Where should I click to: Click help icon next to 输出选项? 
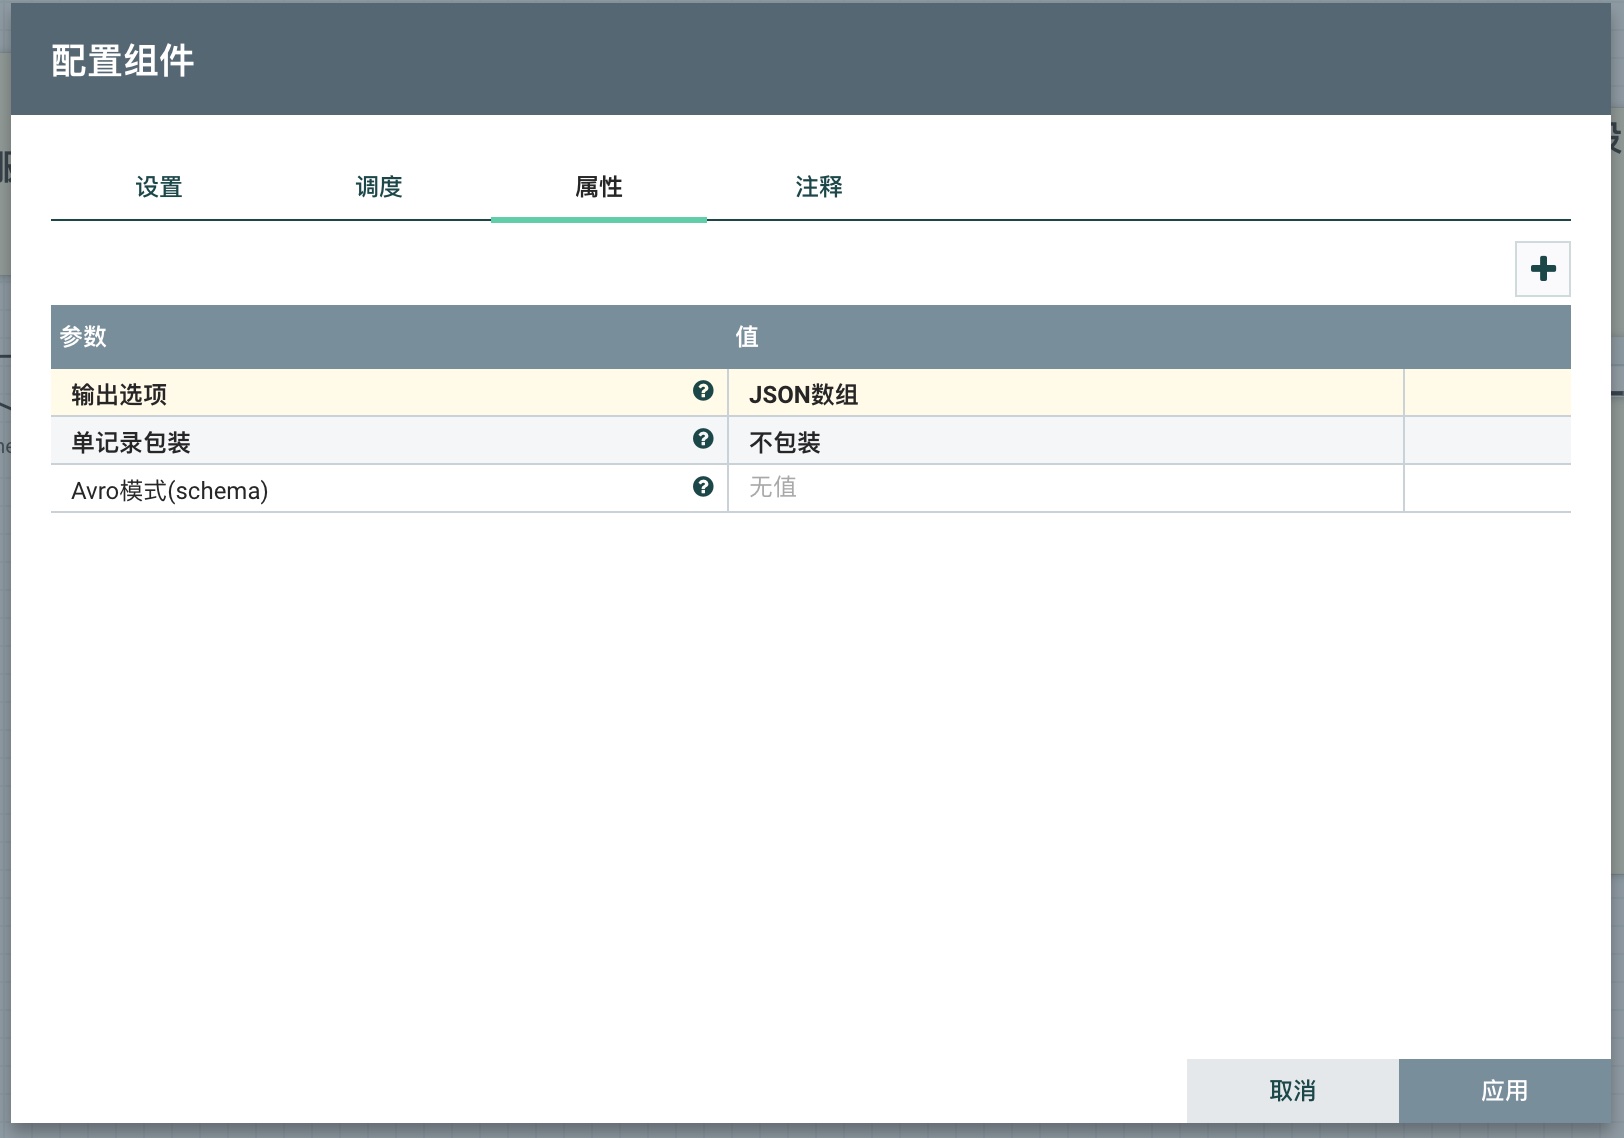pyautogui.click(x=703, y=391)
